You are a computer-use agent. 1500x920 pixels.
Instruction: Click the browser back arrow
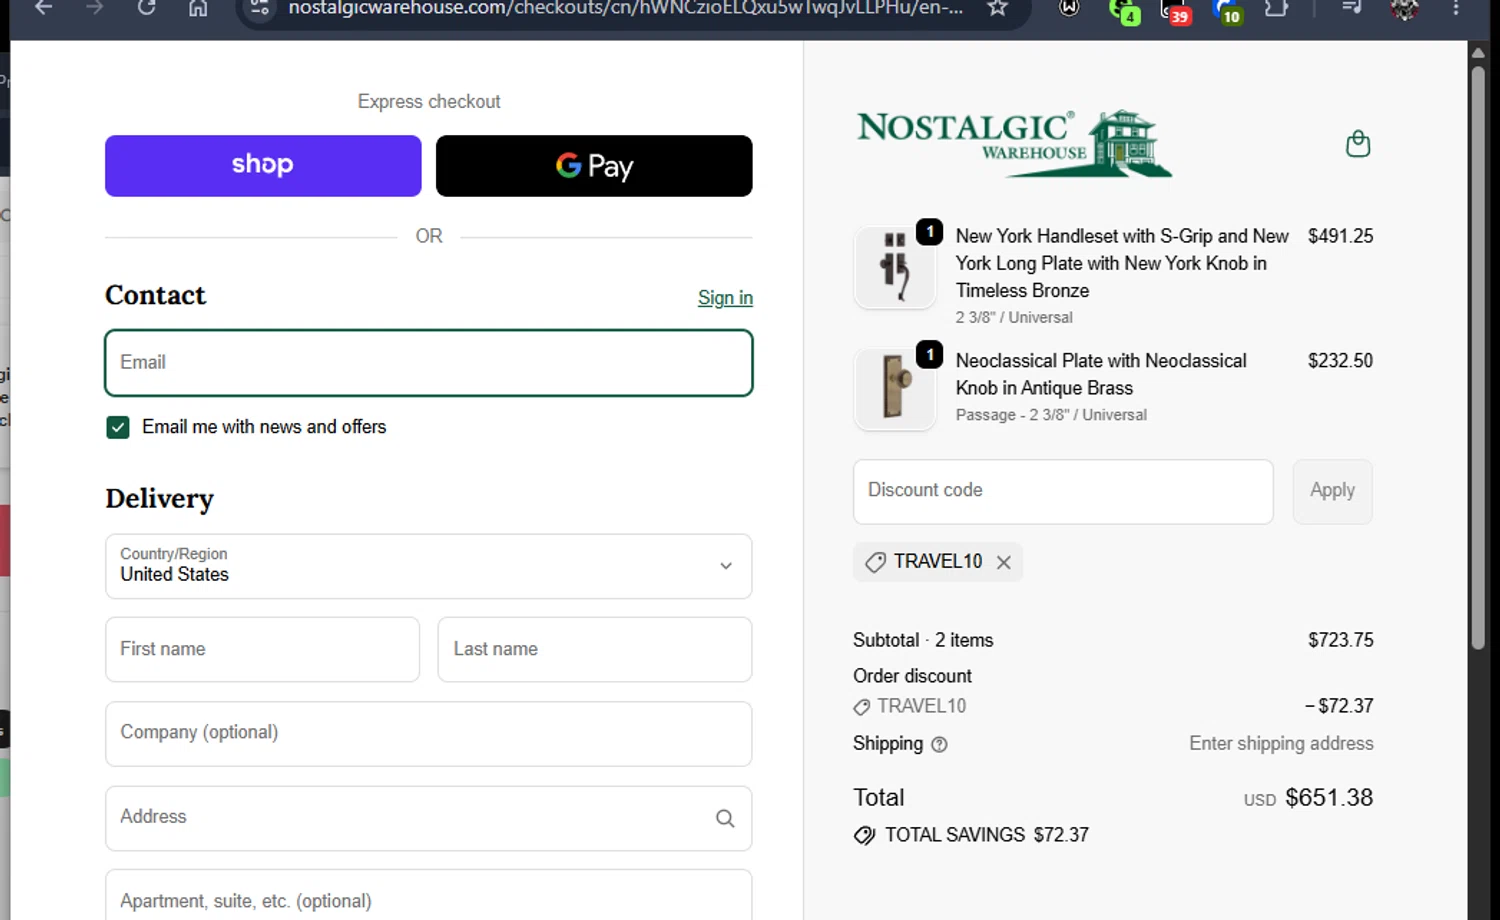pos(44,8)
